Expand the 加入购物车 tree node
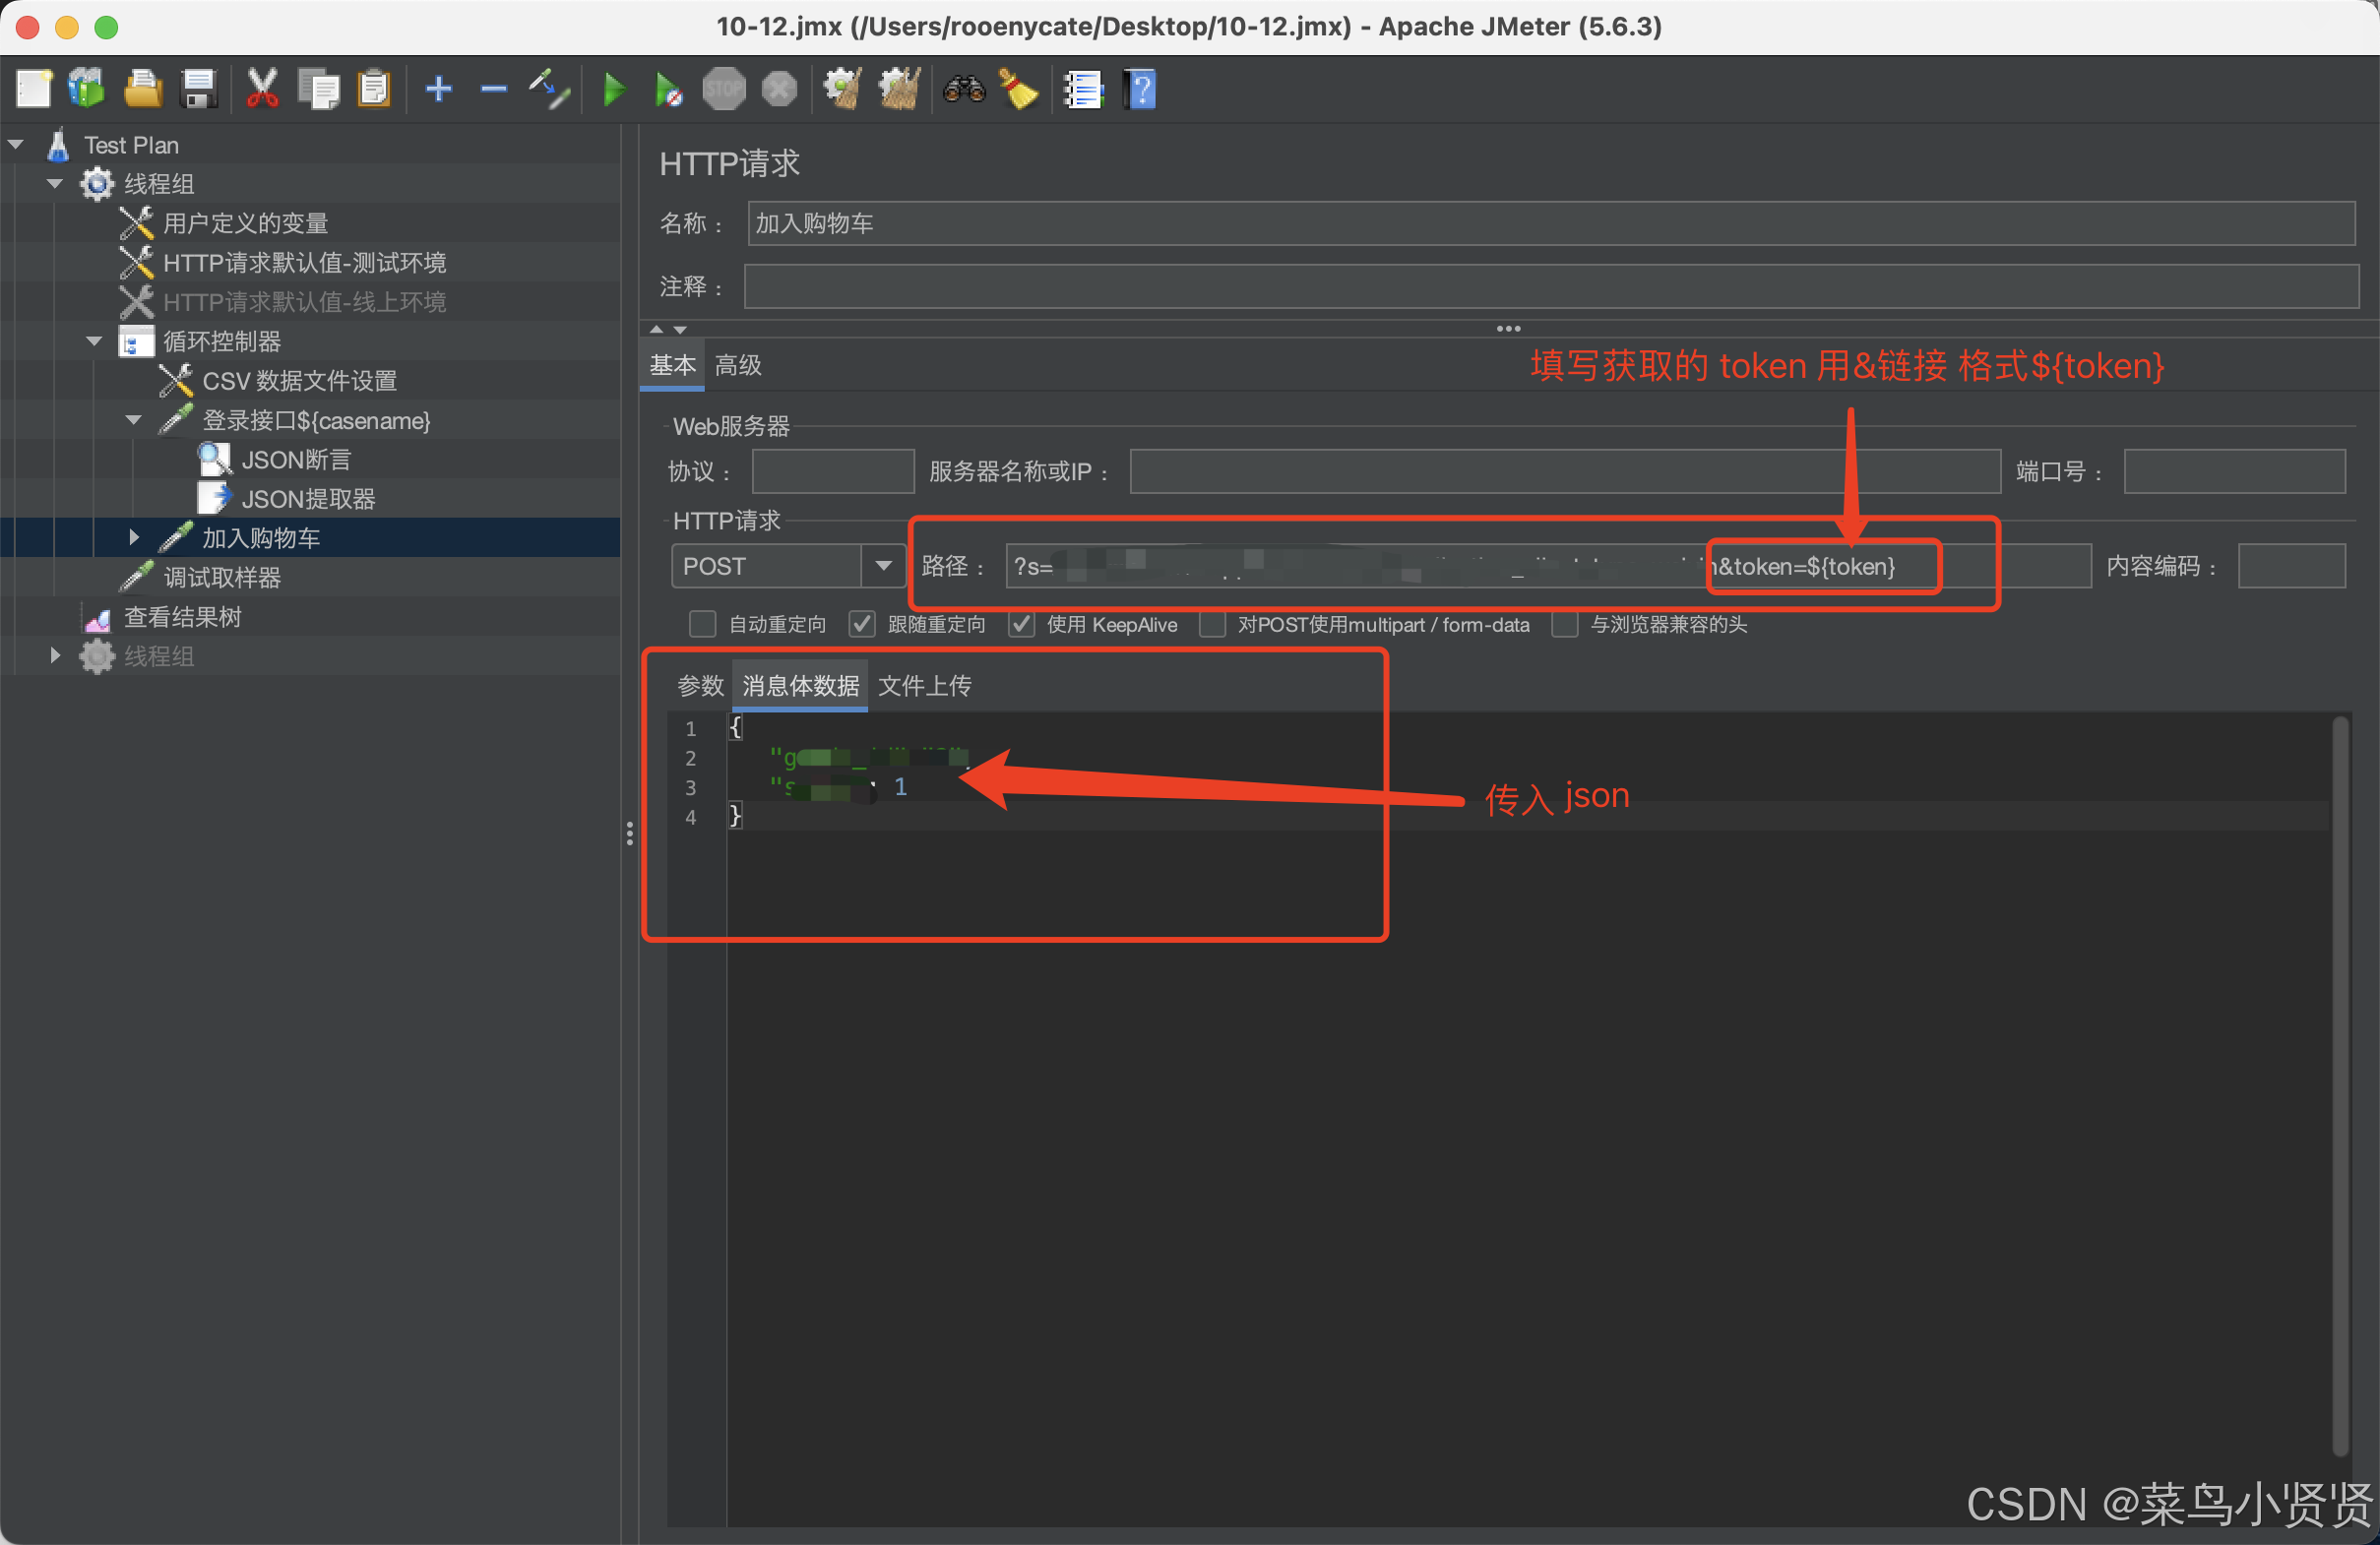The height and width of the screenshot is (1545, 2380). [x=134, y=538]
